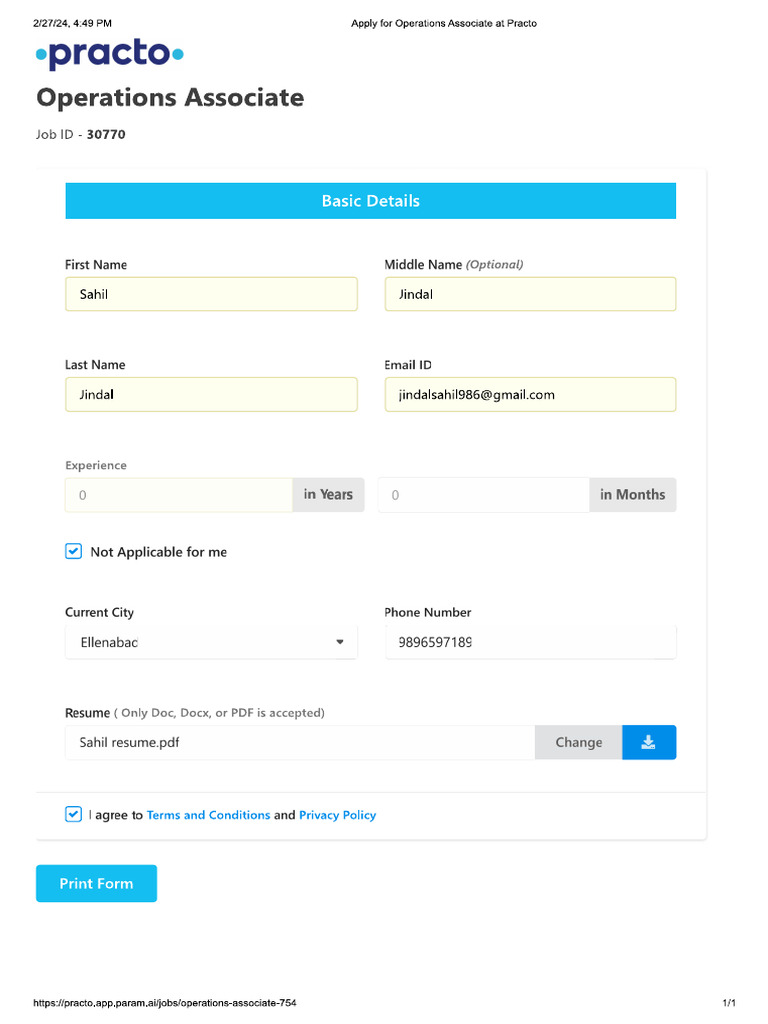Open the Privacy Policy link
The width and height of the screenshot is (768, 1024).
pyautogui.click(x=337, y=815)
